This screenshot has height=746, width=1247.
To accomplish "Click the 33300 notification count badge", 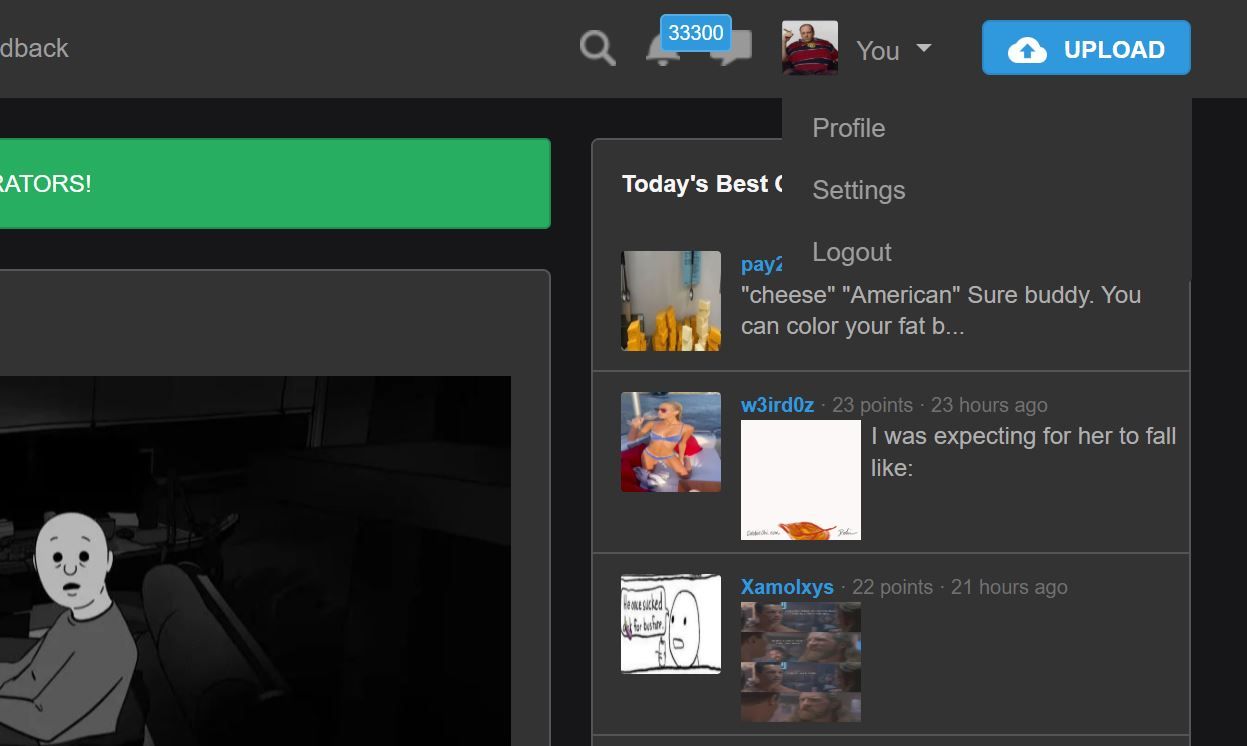I will click(695, 32).
